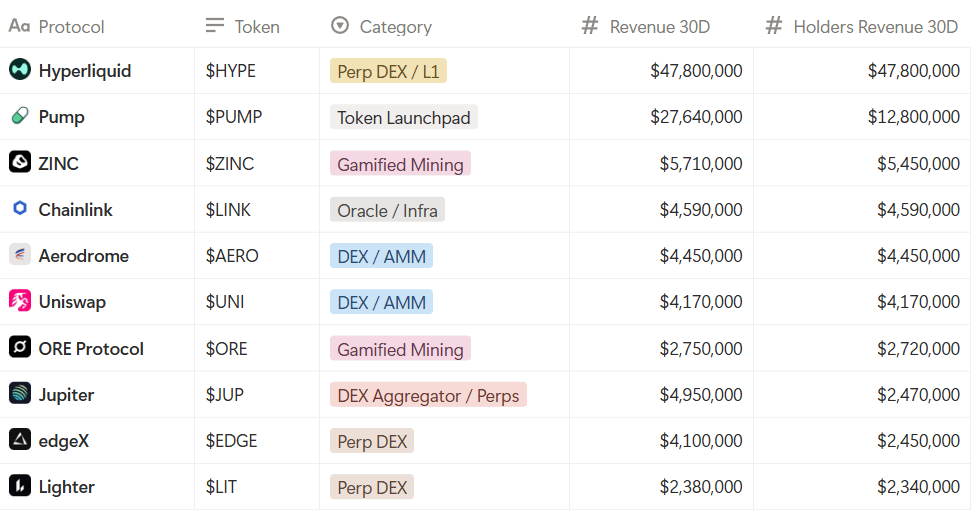Click the edgeX logo icon
Image resolution: width=971 pixels, height=510 pixels.
coord(20,439)
